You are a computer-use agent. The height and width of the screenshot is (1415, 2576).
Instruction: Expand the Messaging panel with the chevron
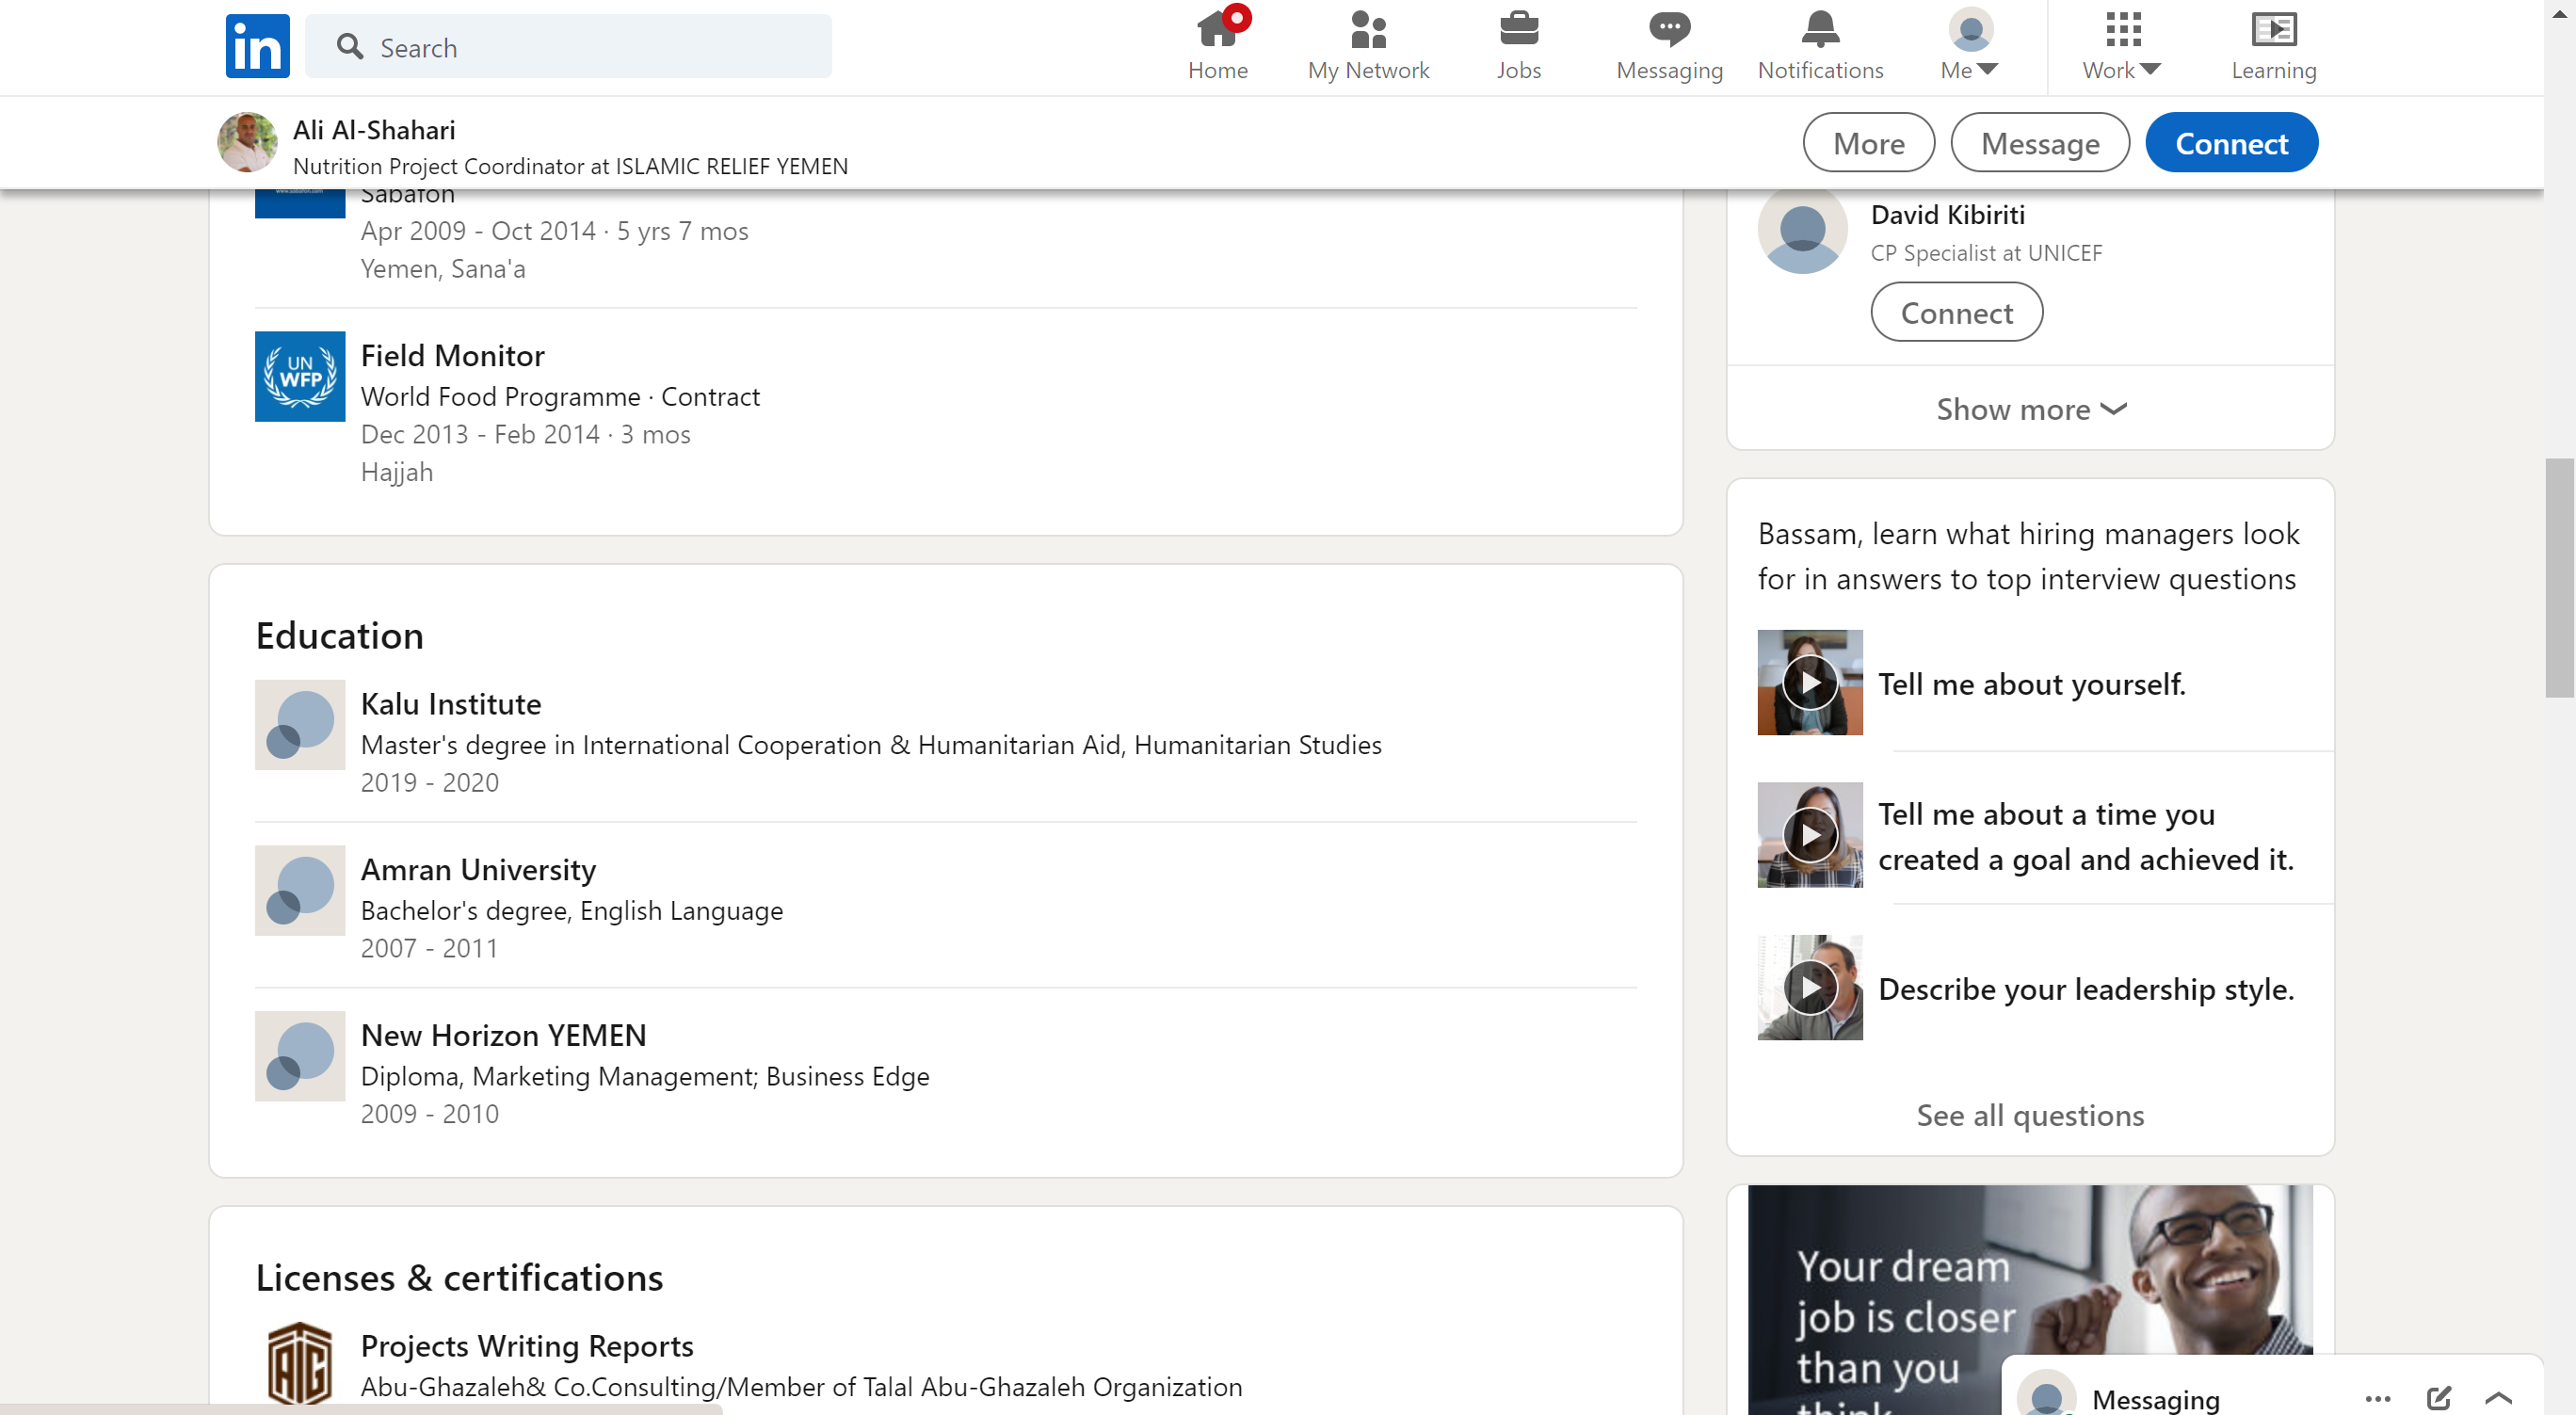pyautogui.click(x=2498, y=1398)
